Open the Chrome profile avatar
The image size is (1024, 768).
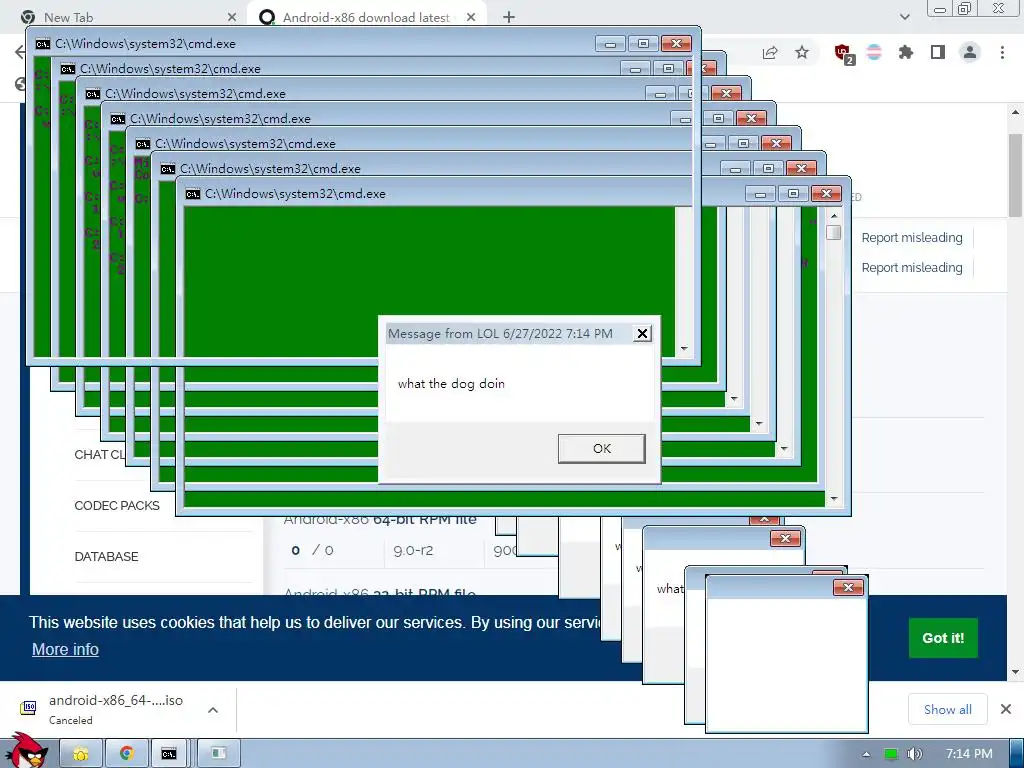(970, 52)
